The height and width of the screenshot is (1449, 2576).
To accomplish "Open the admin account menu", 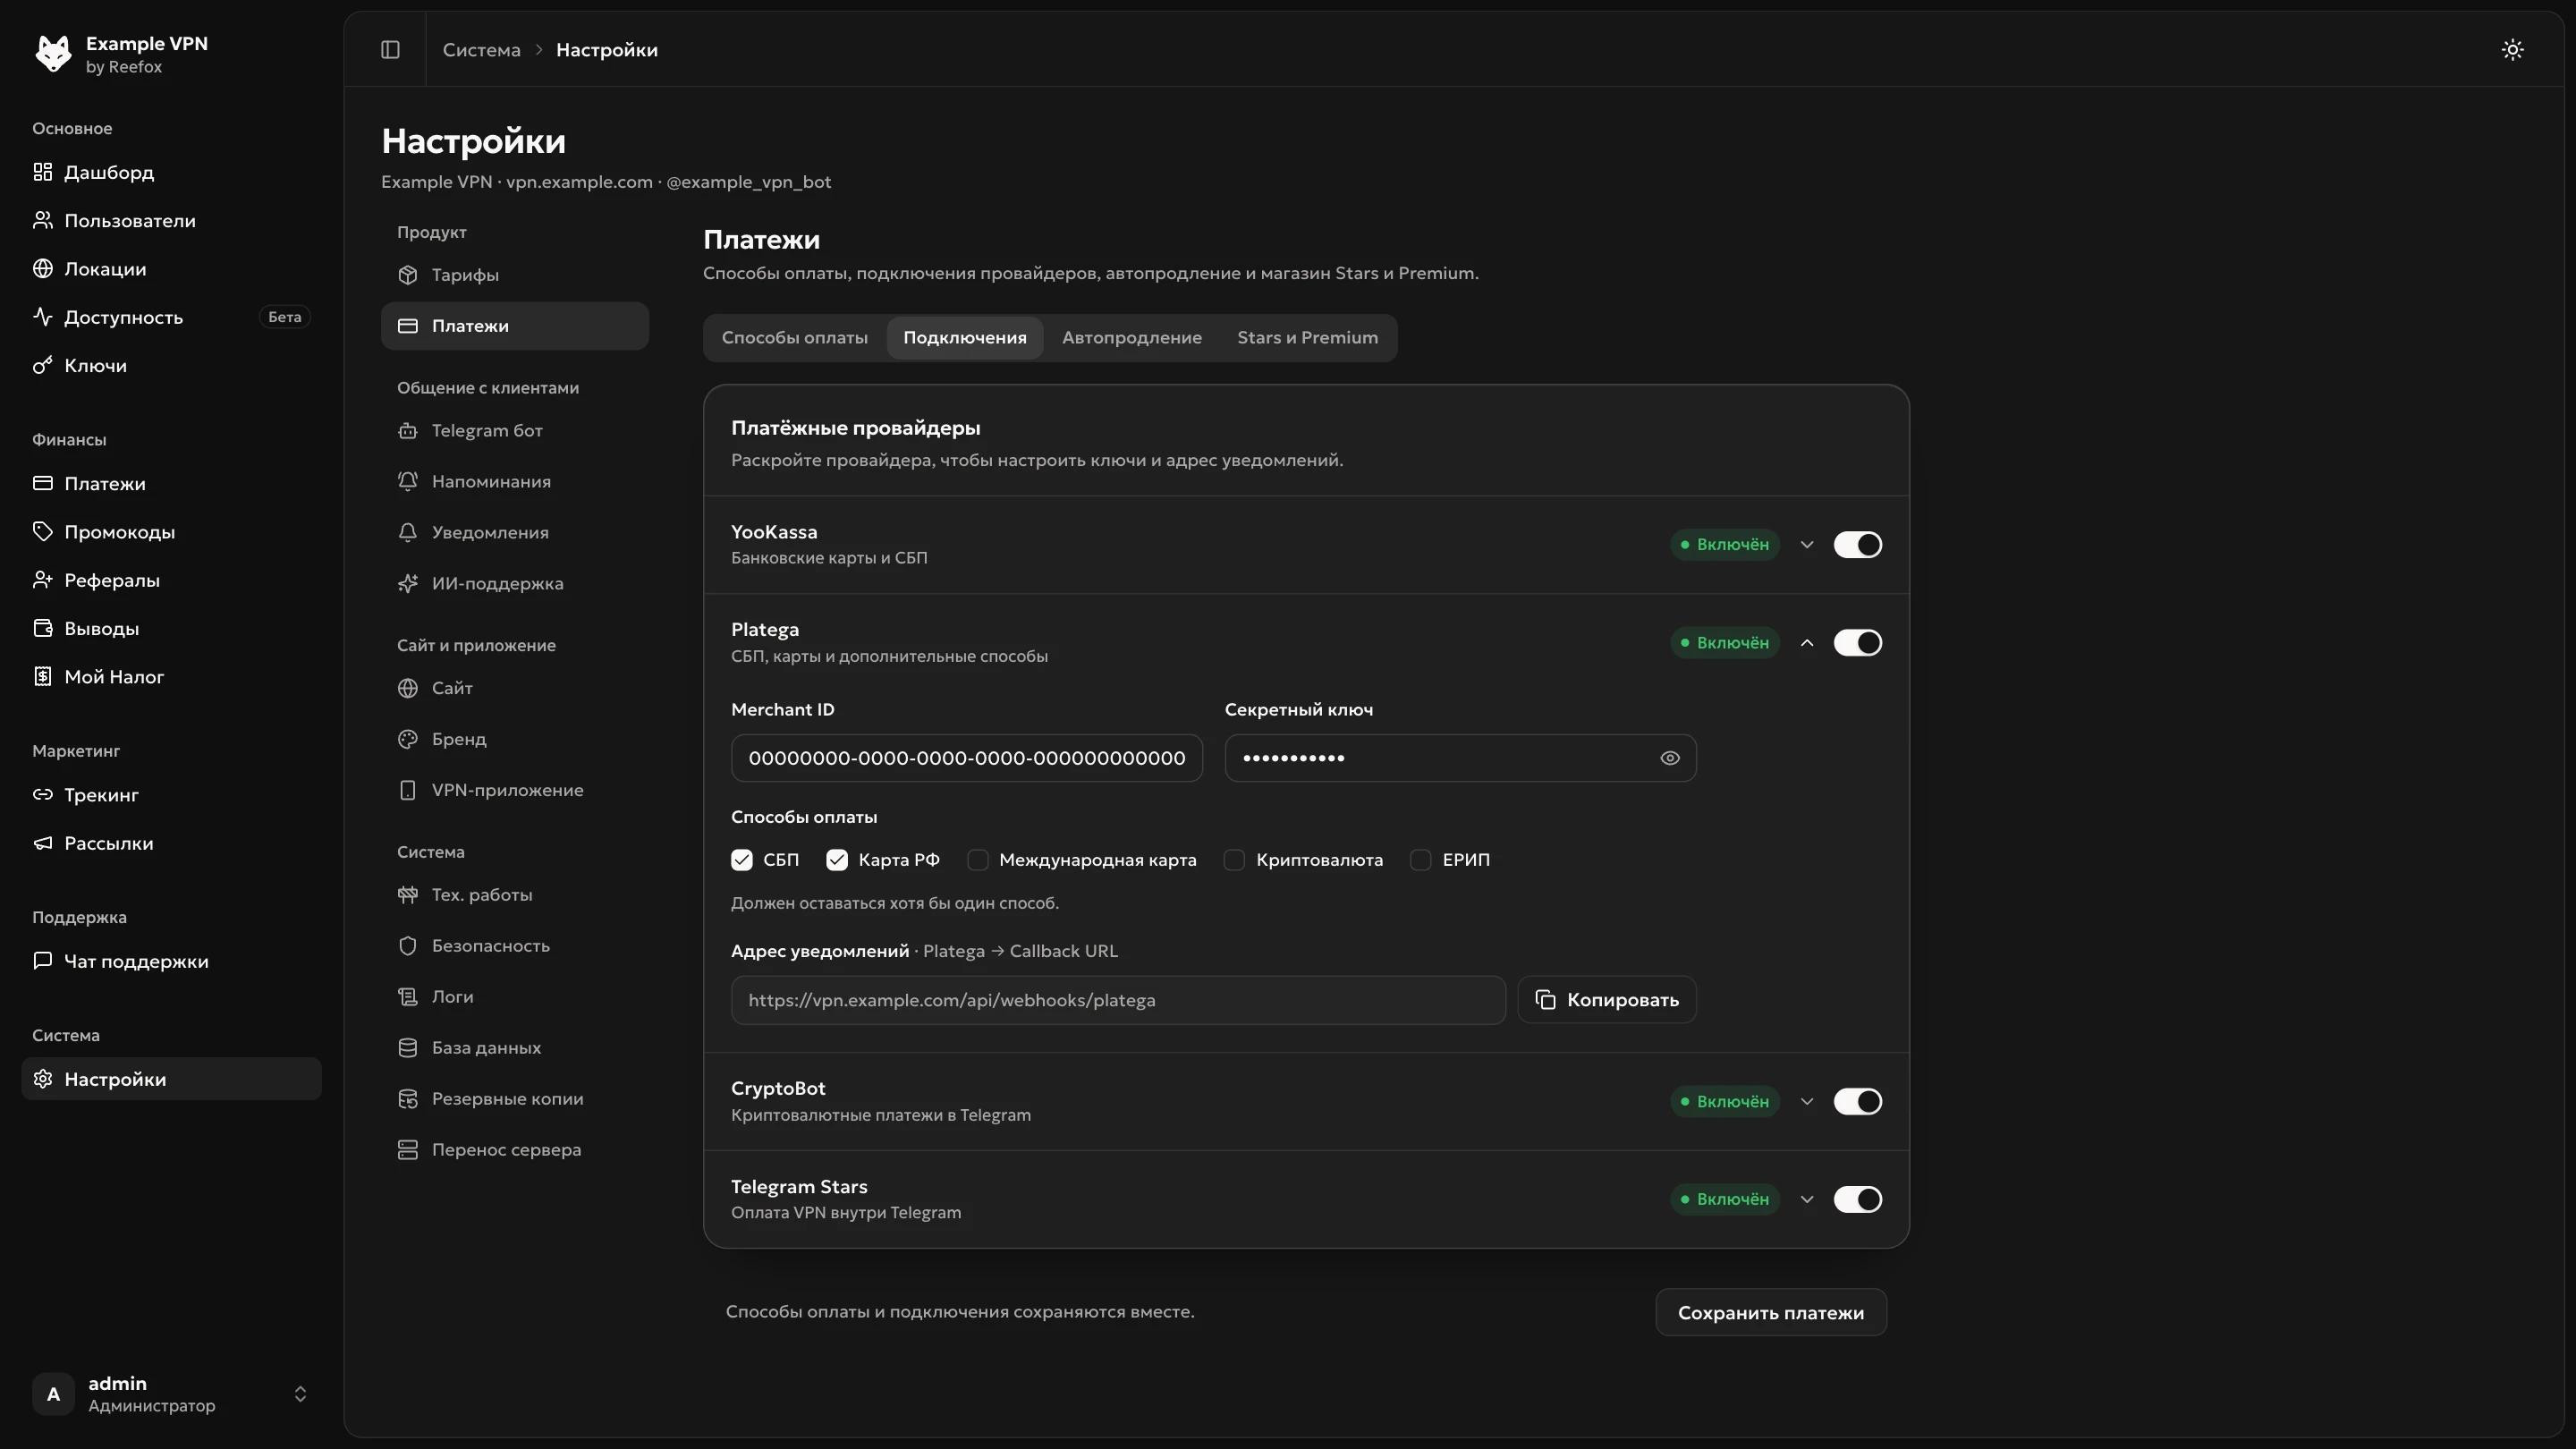I will click(x=171, y=1394).
